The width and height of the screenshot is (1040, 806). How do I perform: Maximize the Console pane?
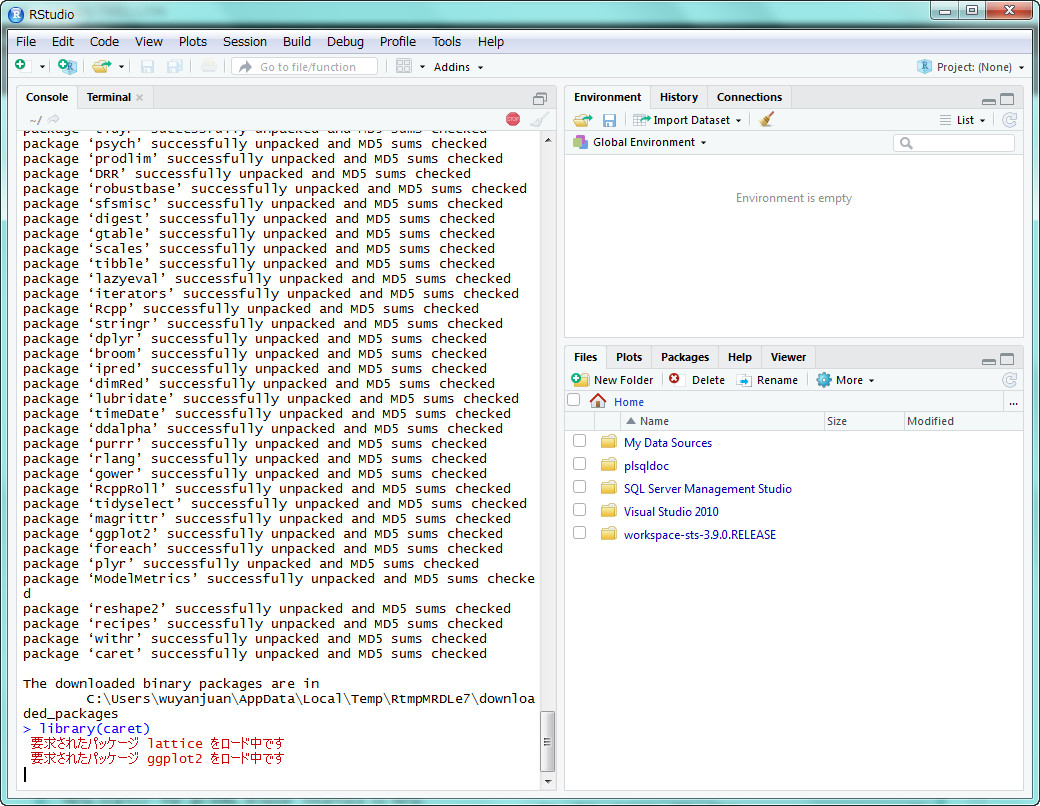pyautogui.click(x=540, y=98)
